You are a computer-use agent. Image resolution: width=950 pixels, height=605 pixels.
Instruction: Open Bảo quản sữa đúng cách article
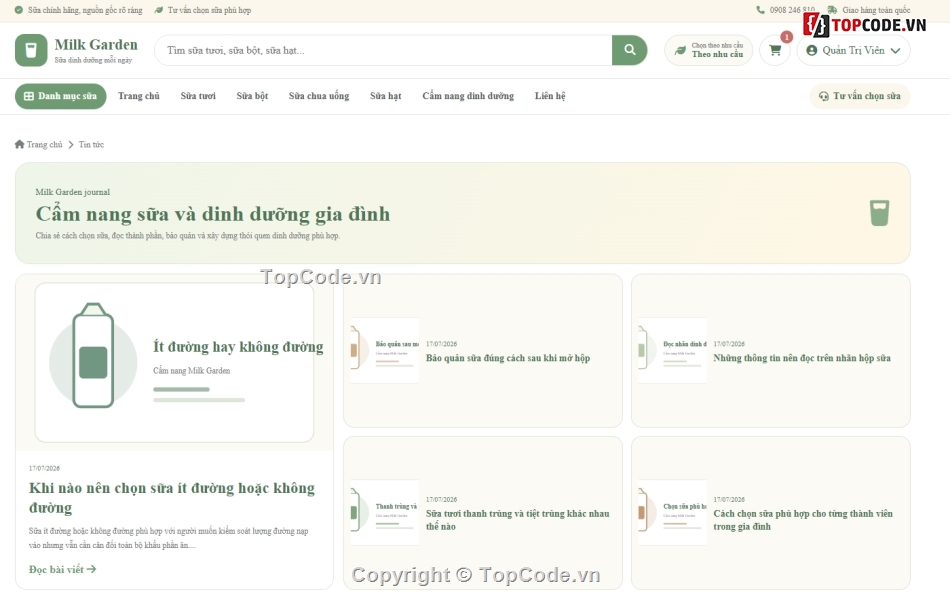[508, 358]
